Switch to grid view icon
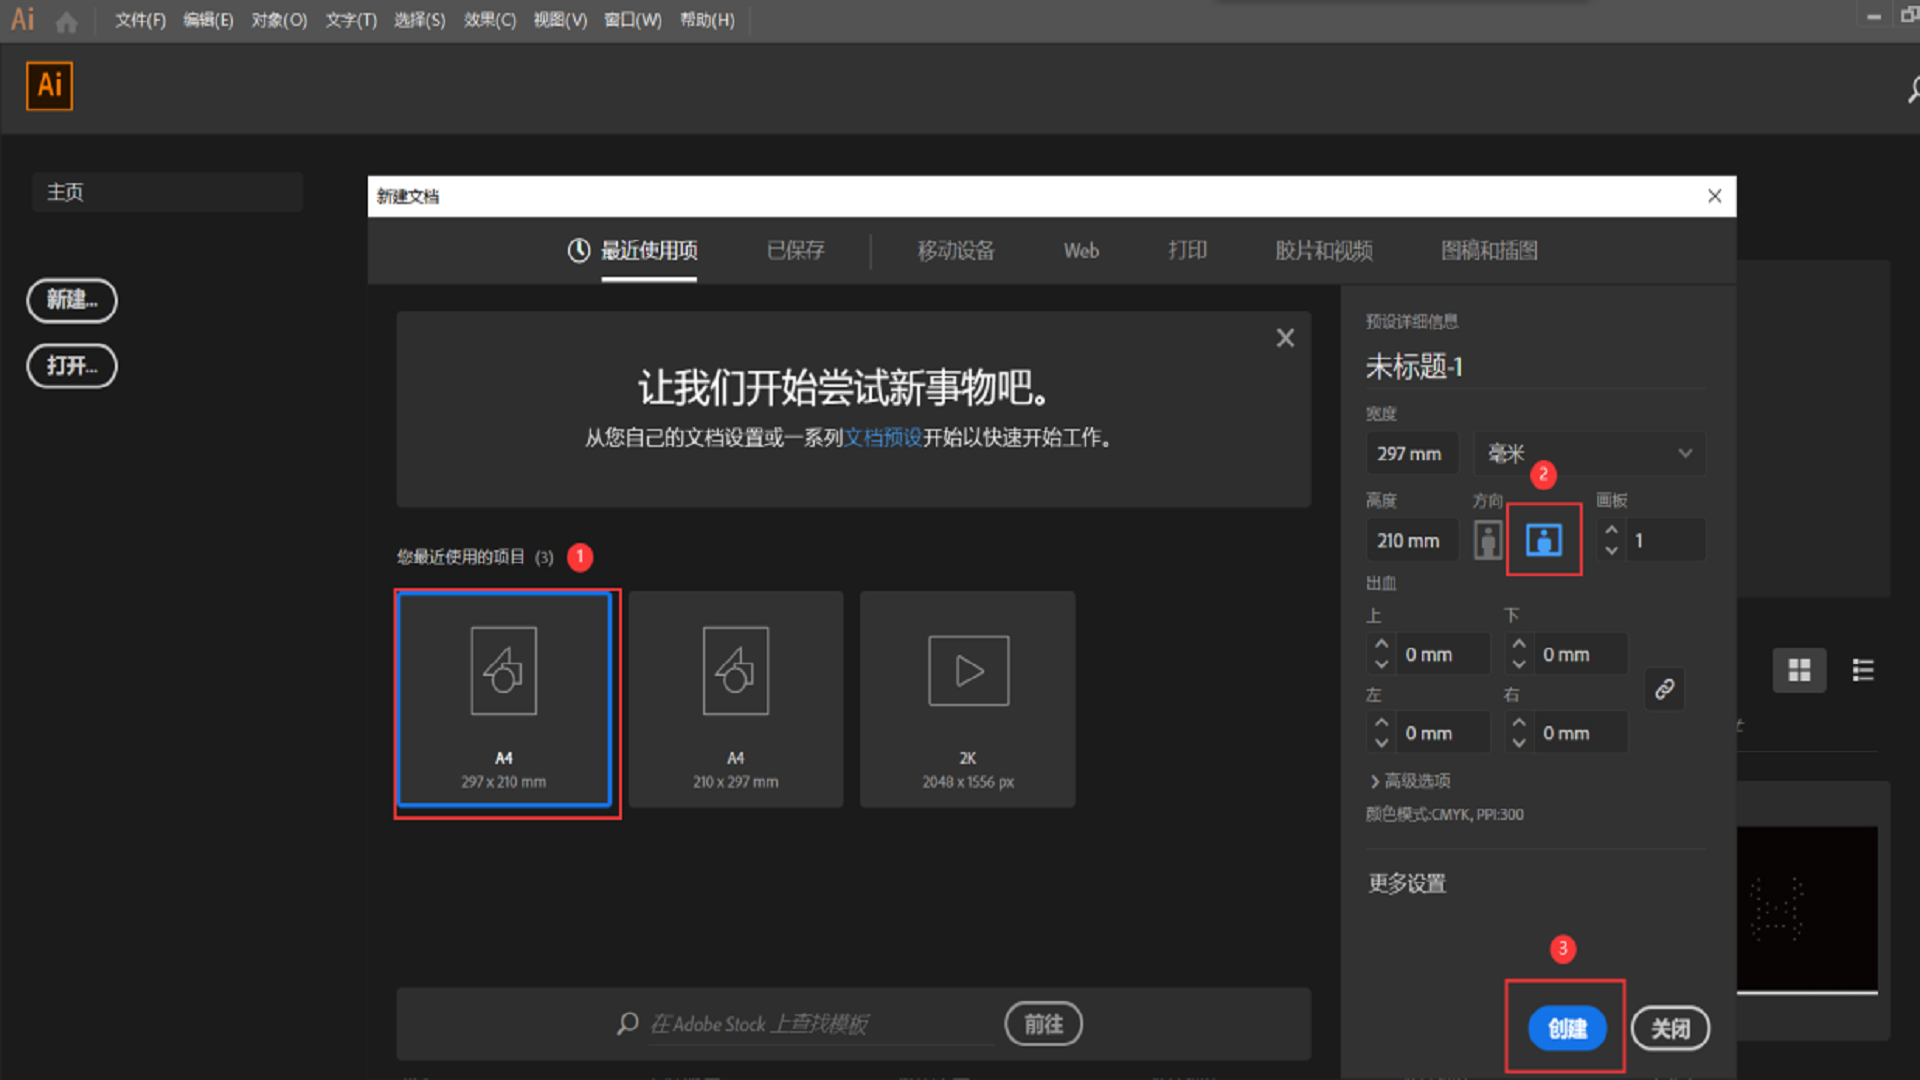The image size is (1920, 1080). [1799, 670]
